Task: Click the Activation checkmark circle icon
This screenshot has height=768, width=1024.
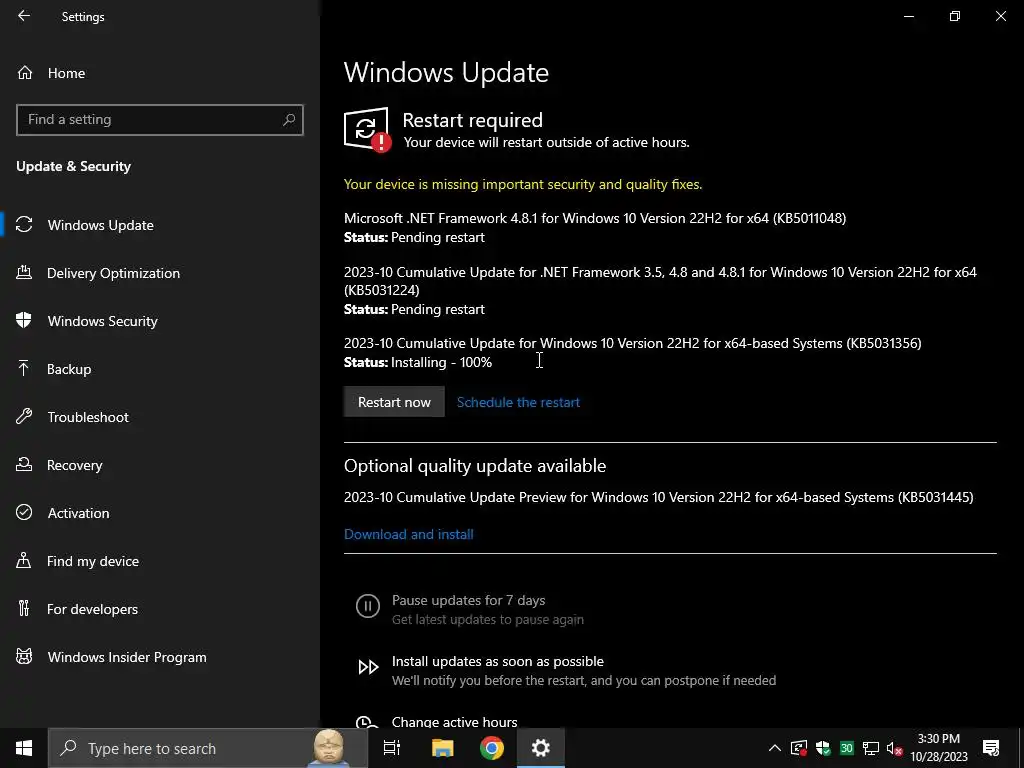Action: (x=24, y=512)
